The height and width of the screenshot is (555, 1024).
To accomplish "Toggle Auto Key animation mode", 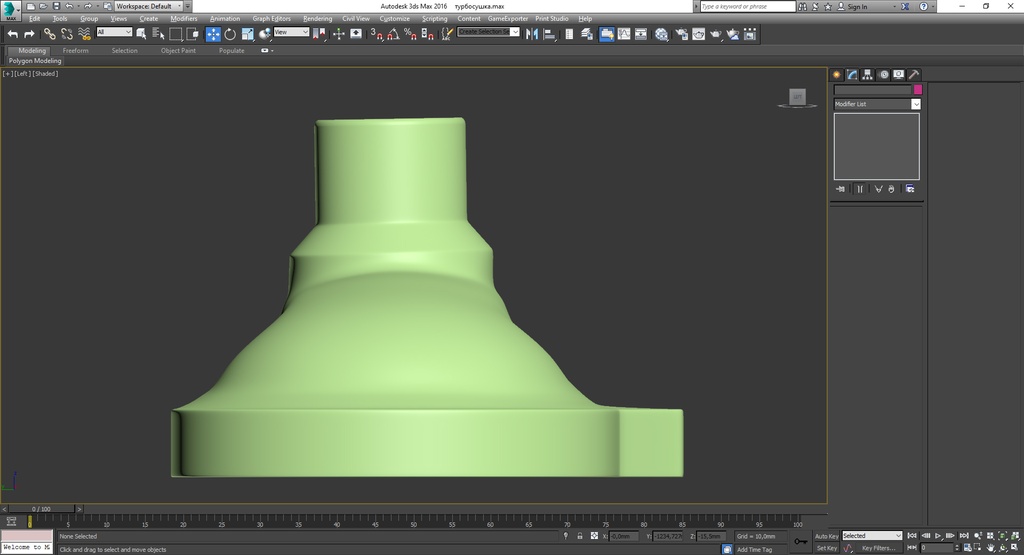I will [826, 536].
